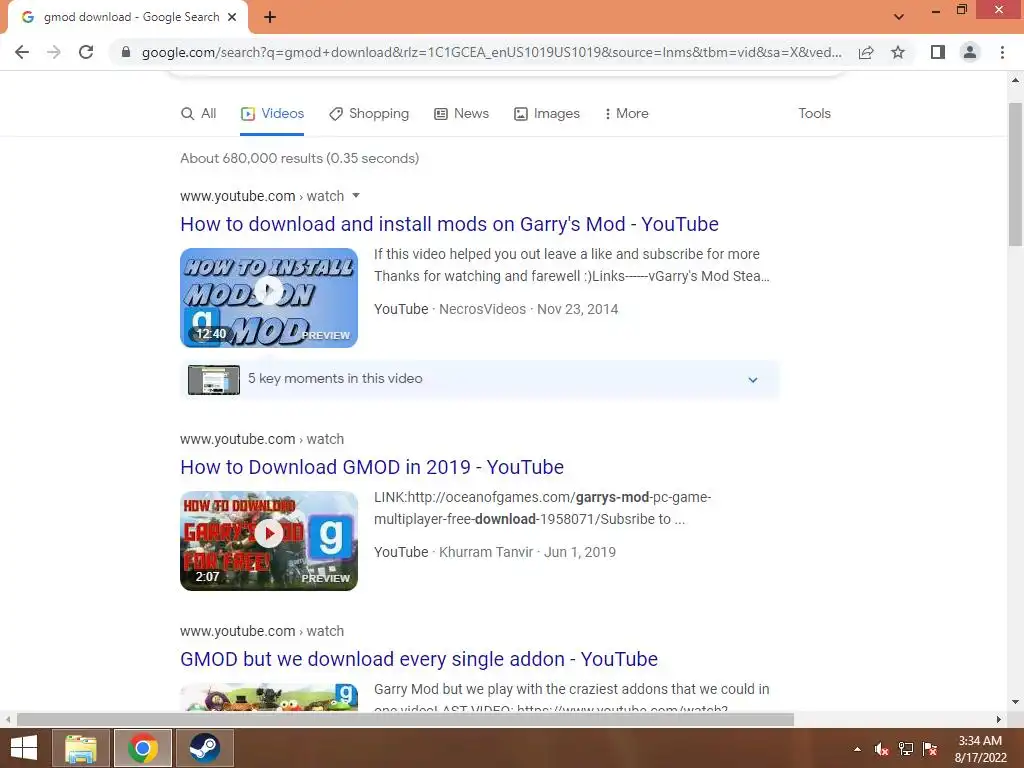Share this page icon in address bar
This screenshot has width=1024, height=768.
tap(866, 52)
